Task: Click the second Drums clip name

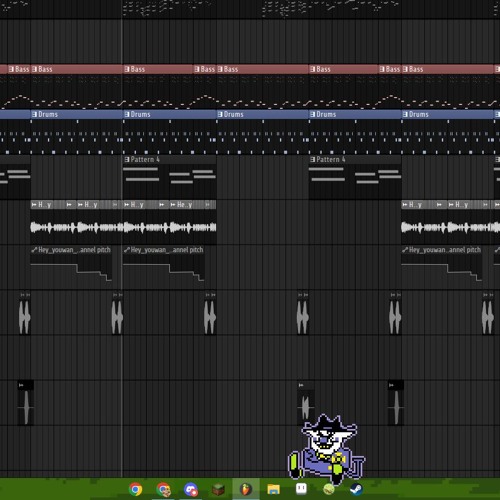Action: click(140, 114)
